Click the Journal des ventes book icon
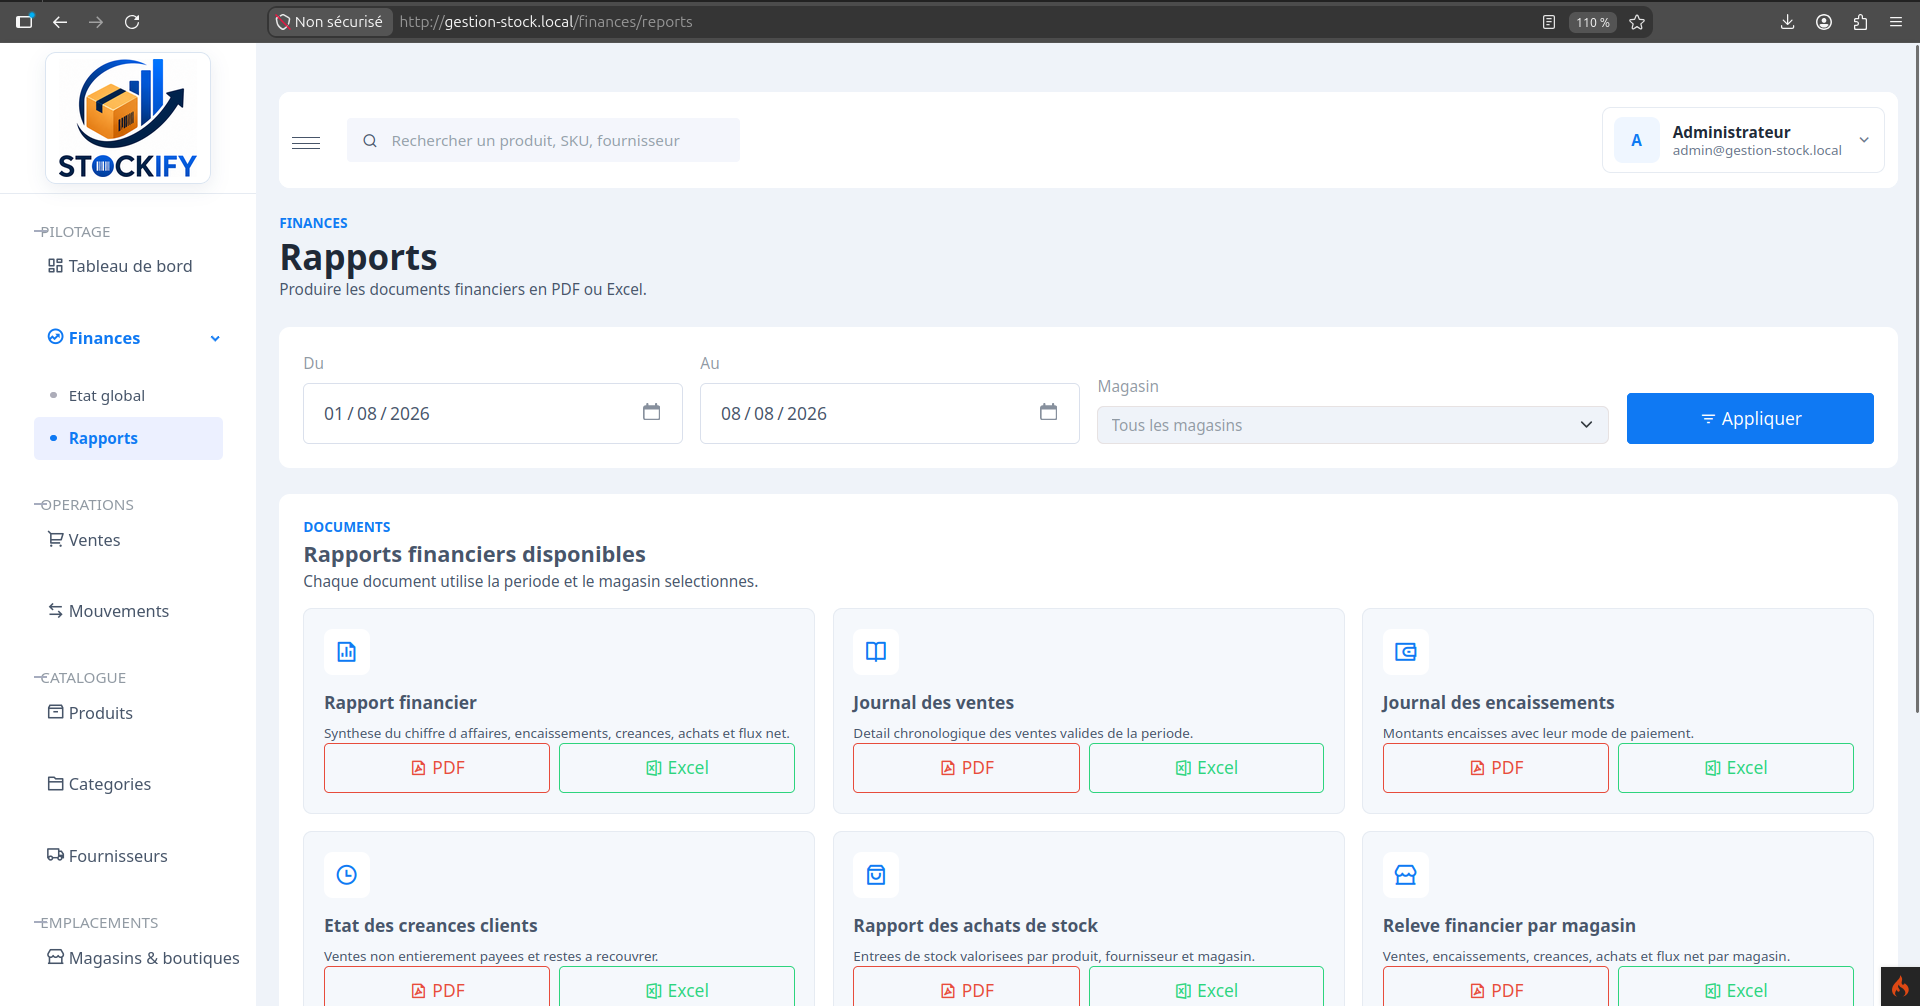The image size is (1920, 1006). coord(876,652)
